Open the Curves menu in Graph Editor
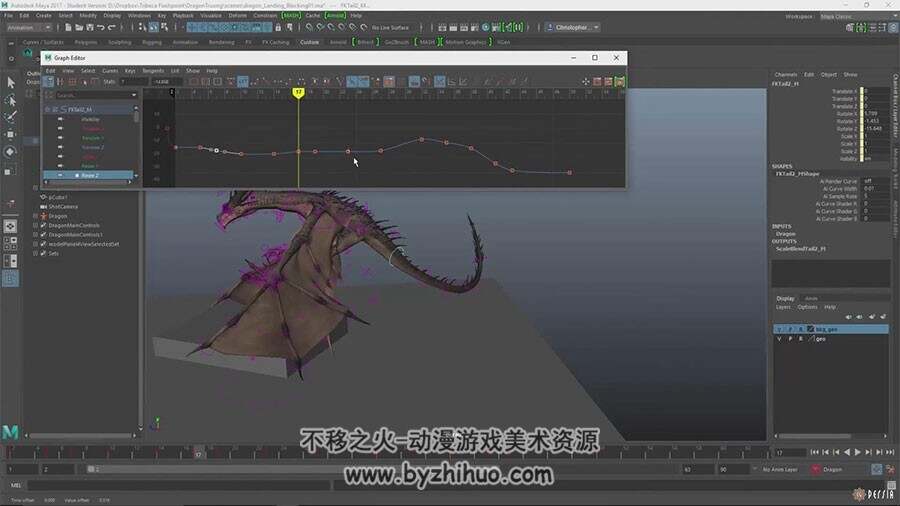Viewport: 900px width, 506px height. (110, 71)
